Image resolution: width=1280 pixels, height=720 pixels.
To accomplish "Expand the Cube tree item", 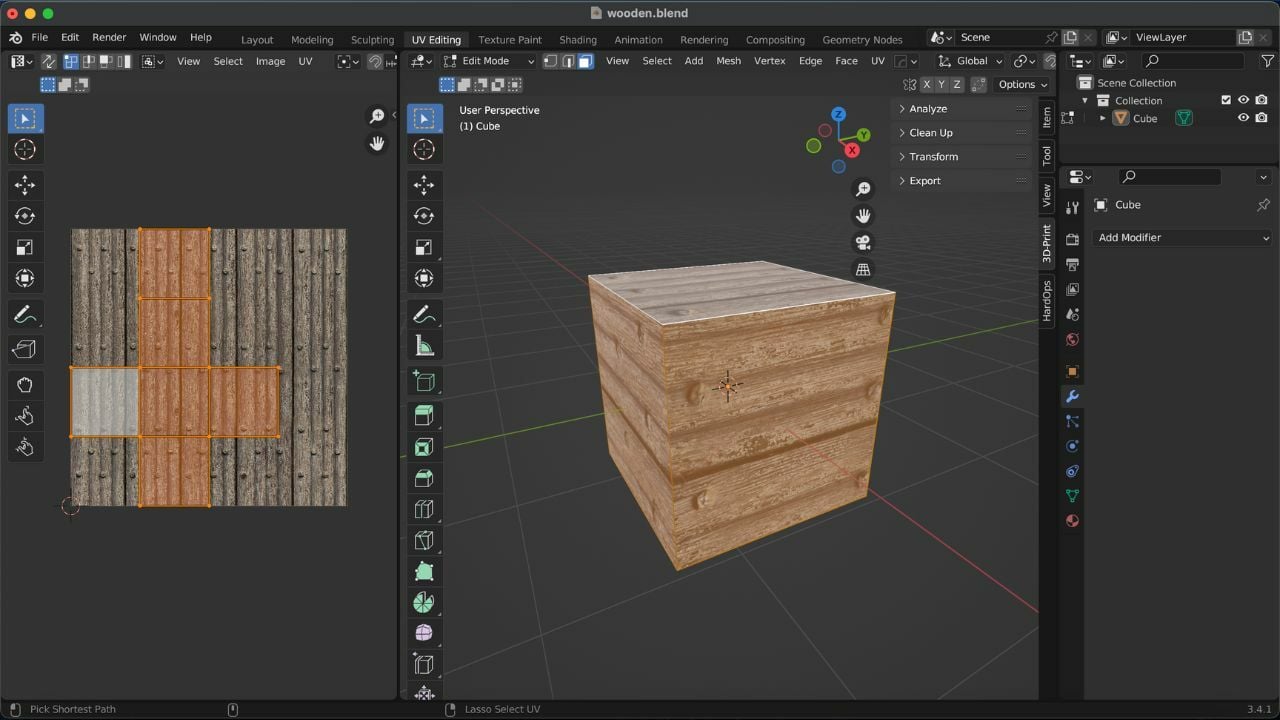I will coord(1103,118).
